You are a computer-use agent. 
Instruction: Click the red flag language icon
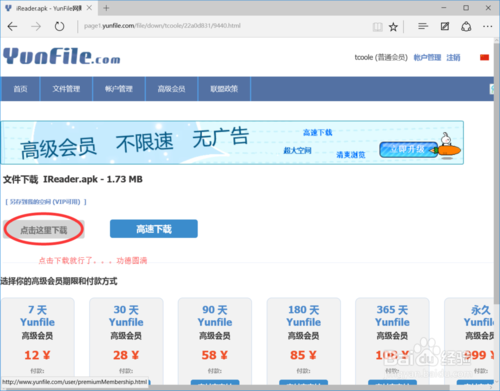click(x=484, y=57)
